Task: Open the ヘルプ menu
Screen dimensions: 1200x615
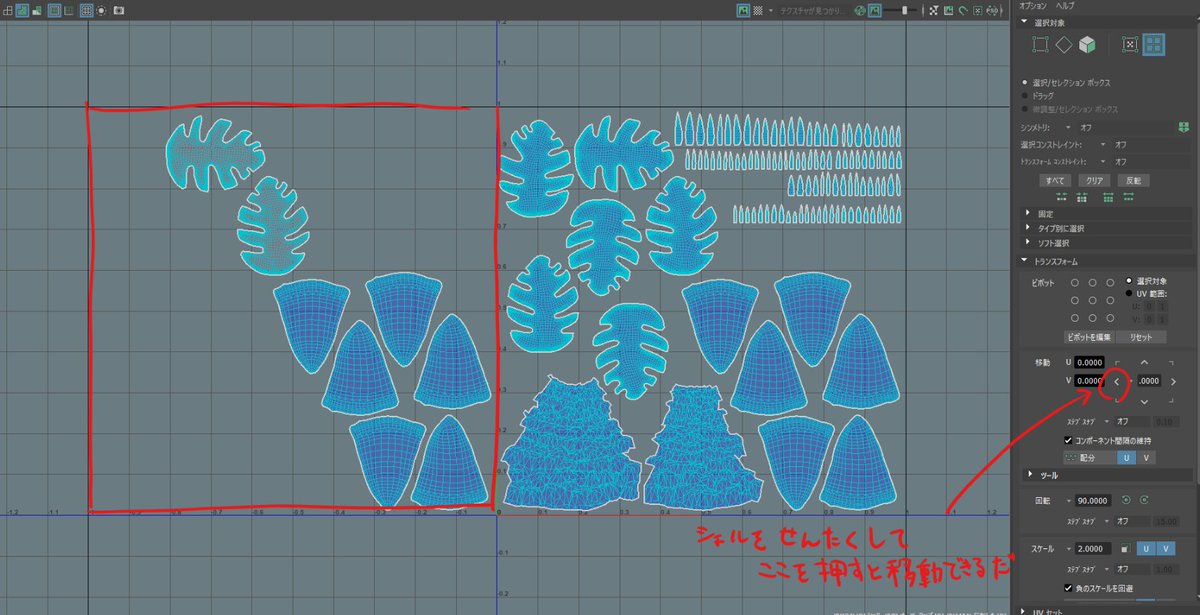Action: pyautogui.click(x=1065, y=6)
